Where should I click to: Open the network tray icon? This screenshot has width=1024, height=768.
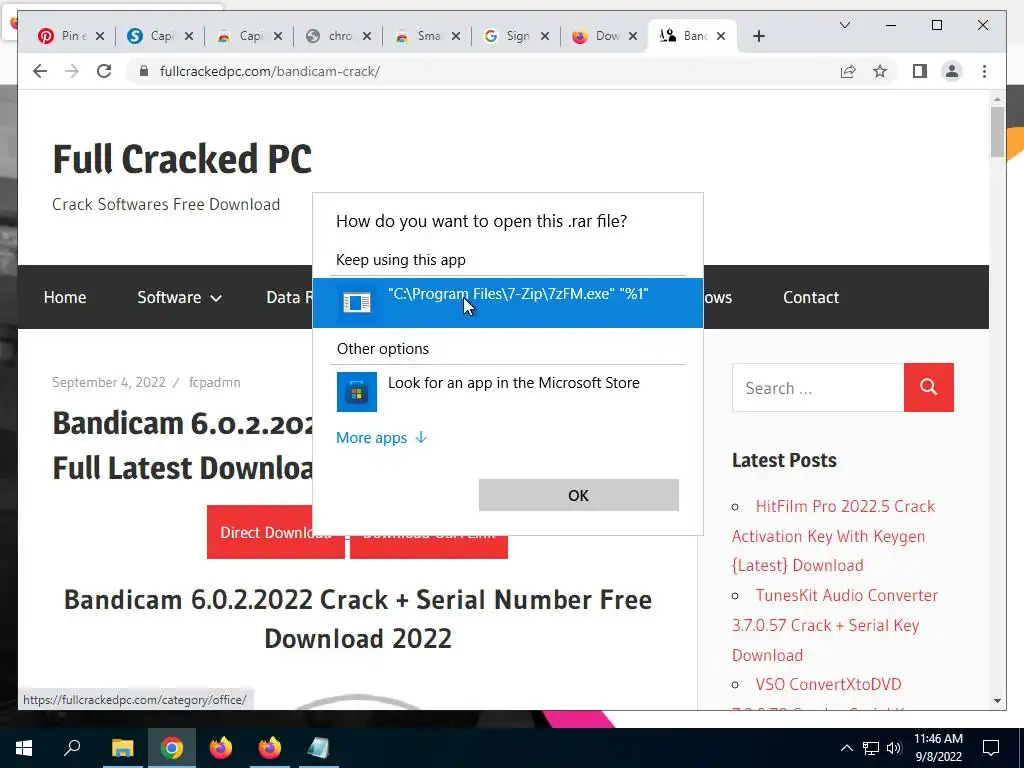click(x=871, y=748)
